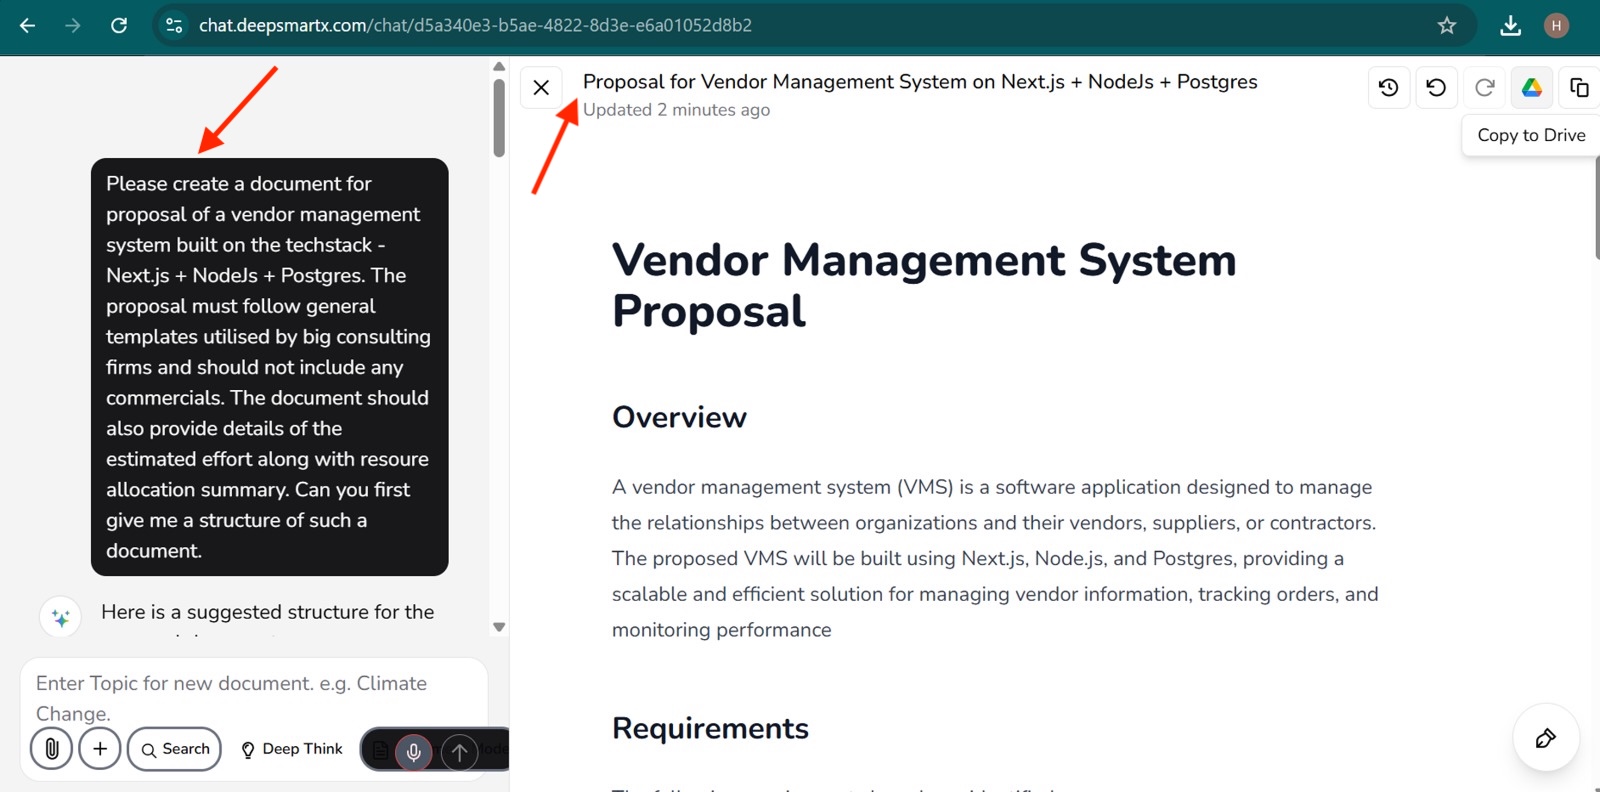Attach a file using the paperclip icon

(52, 749)
